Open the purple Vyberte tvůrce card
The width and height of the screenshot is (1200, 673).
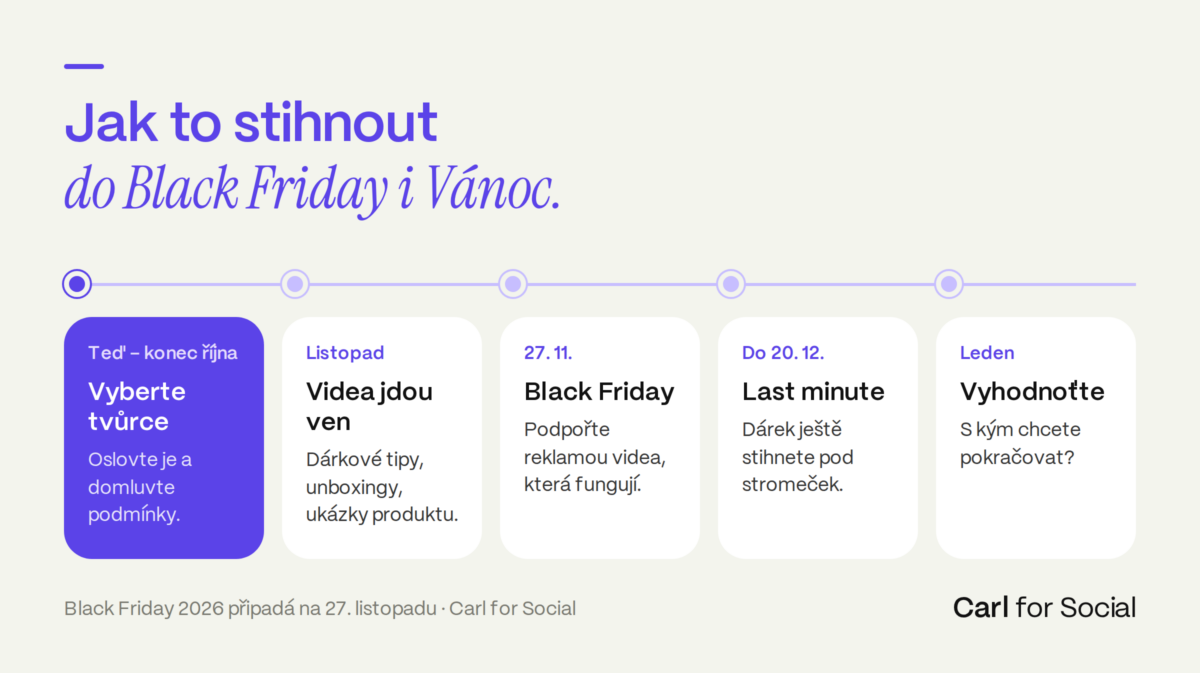click(164, 437)
